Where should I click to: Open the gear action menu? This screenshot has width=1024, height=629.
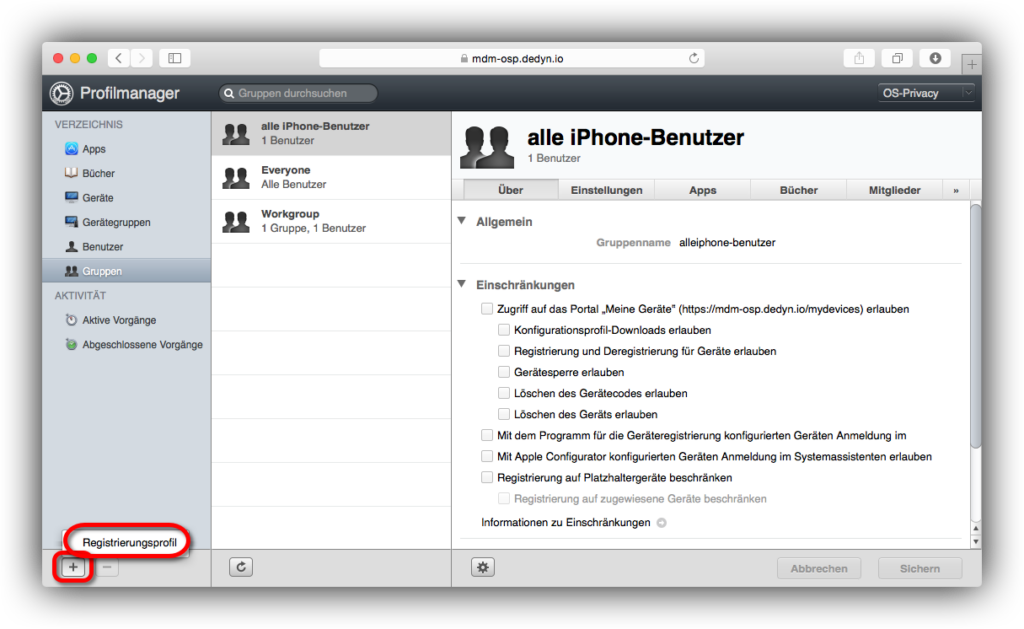click(x=483, y=567)
